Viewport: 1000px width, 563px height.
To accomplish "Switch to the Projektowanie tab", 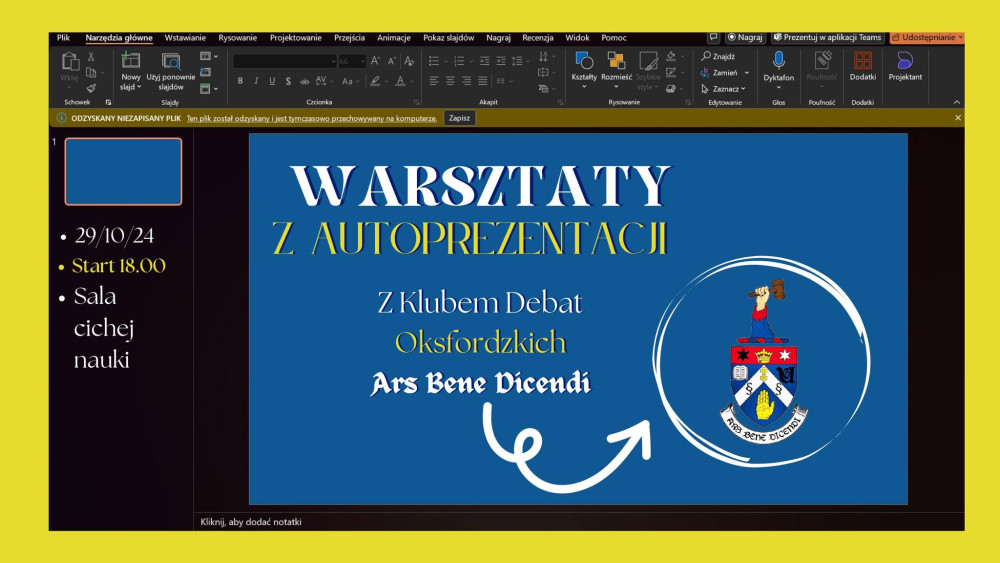I will click(x=295, y=38).
